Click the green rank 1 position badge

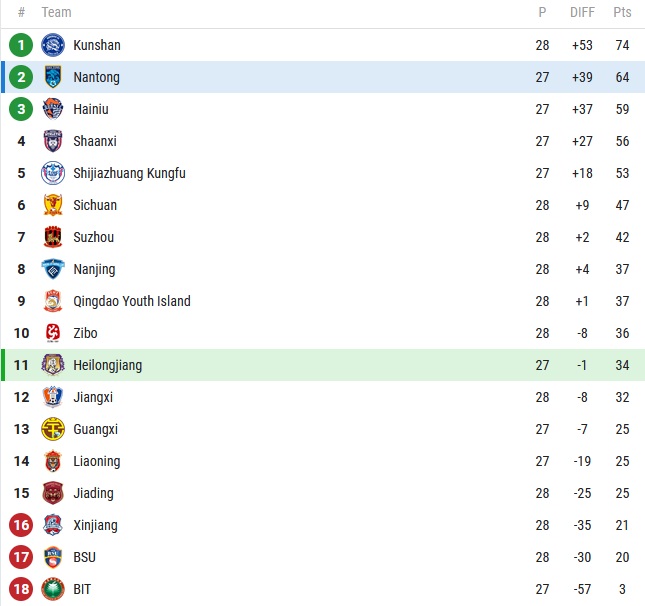(21, 45)
